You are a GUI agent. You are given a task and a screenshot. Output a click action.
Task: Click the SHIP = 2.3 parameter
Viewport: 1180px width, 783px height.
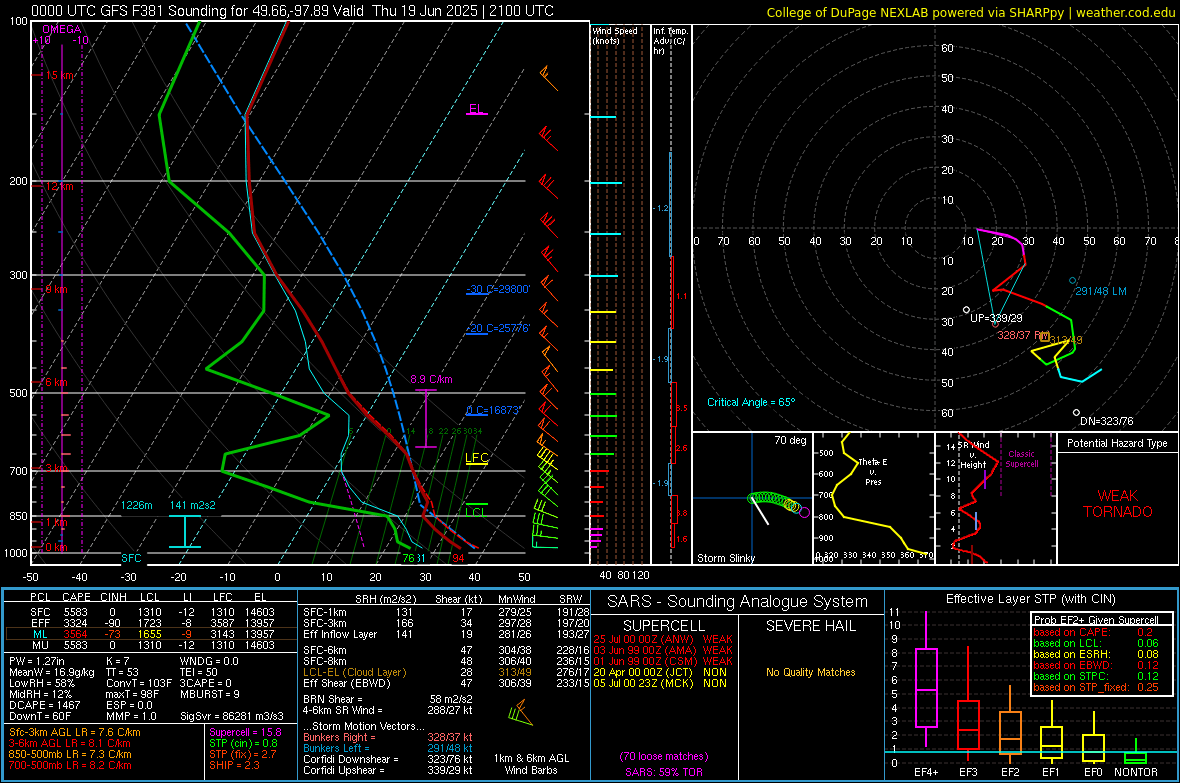234,765
